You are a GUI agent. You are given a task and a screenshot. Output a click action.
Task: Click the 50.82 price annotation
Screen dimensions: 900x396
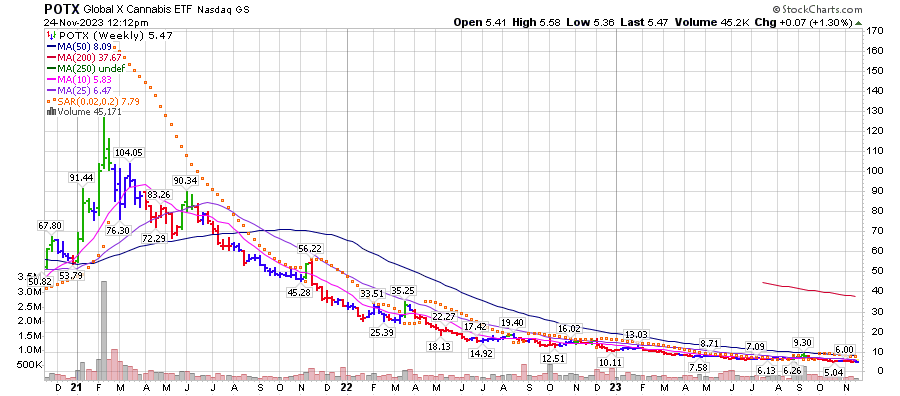pyautogui.click(x=39, y=282)
